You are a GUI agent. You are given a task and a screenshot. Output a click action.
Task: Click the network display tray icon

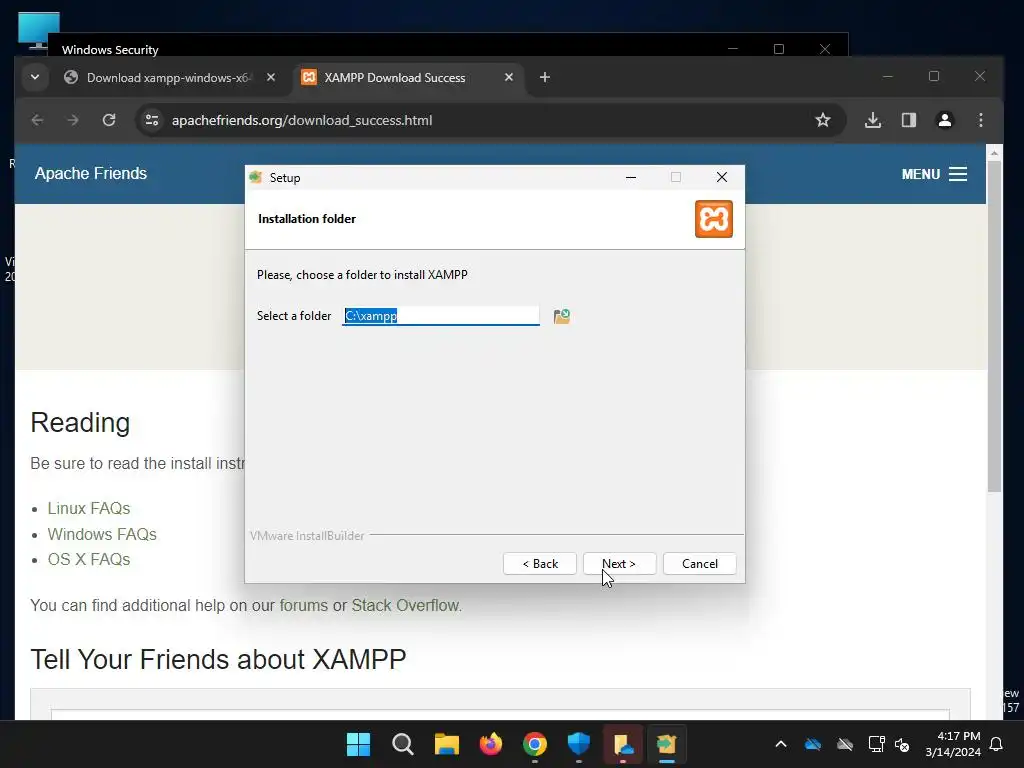coord(876,744)
